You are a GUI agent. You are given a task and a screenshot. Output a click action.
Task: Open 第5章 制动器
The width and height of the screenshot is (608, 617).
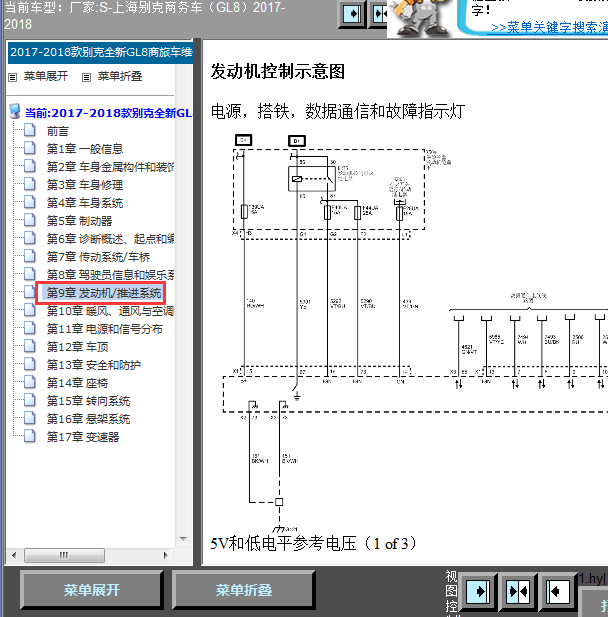coord(79,221)
